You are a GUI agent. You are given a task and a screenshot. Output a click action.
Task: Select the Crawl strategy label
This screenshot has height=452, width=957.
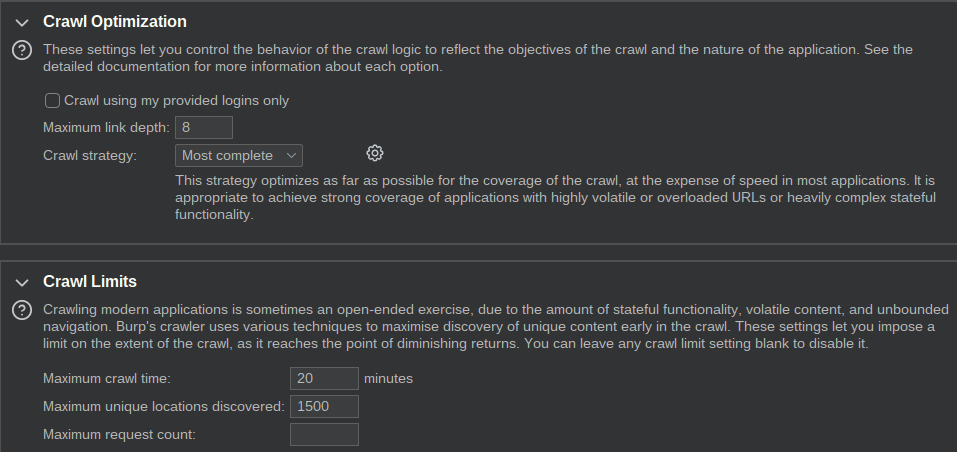click(x=90, y=156)
